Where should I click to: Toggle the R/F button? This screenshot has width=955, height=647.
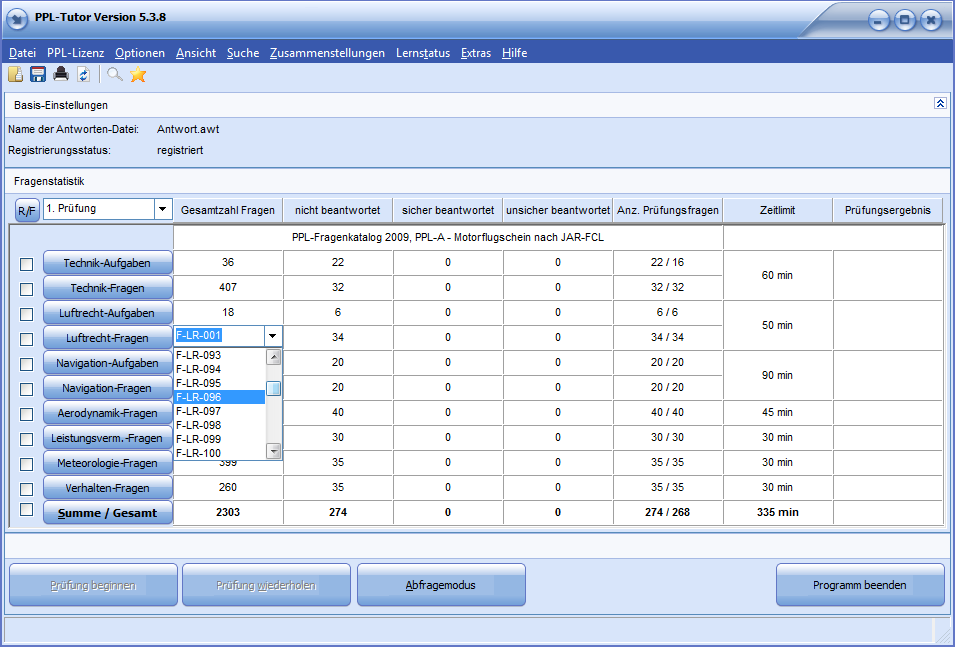click(27, 211)
